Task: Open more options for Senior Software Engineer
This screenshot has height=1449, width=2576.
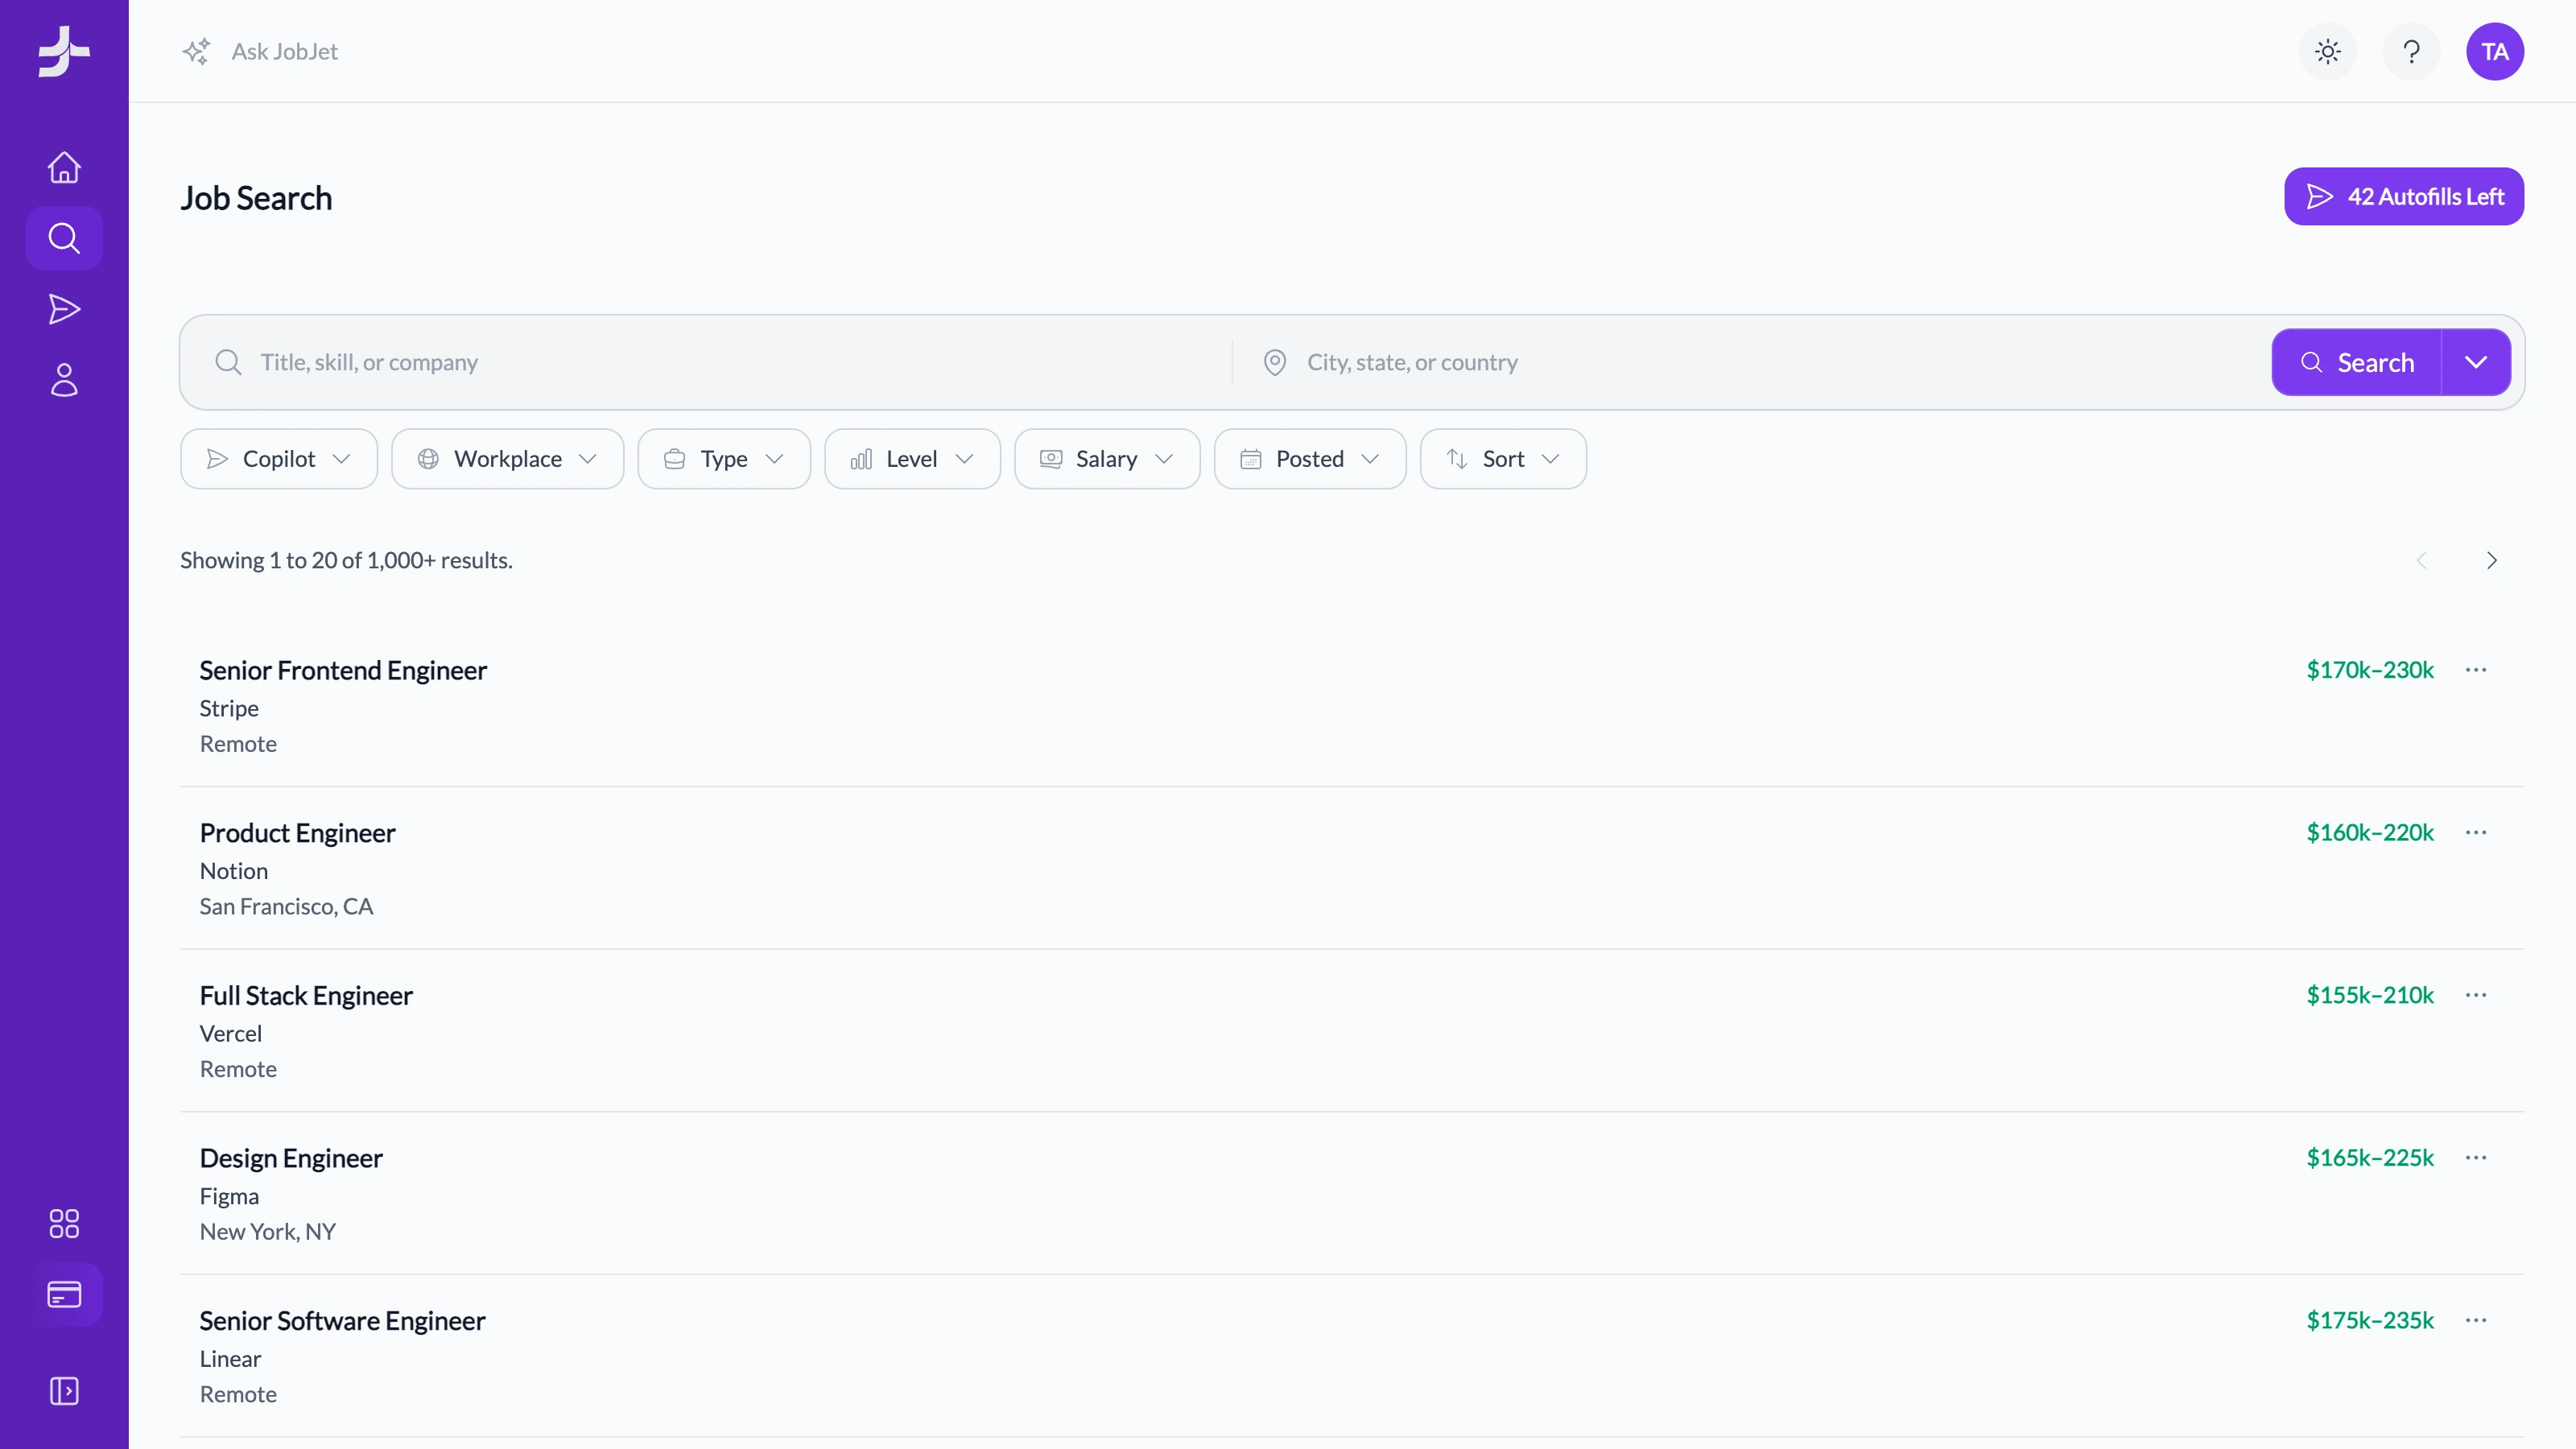Action: [x=2476, y=1320]
